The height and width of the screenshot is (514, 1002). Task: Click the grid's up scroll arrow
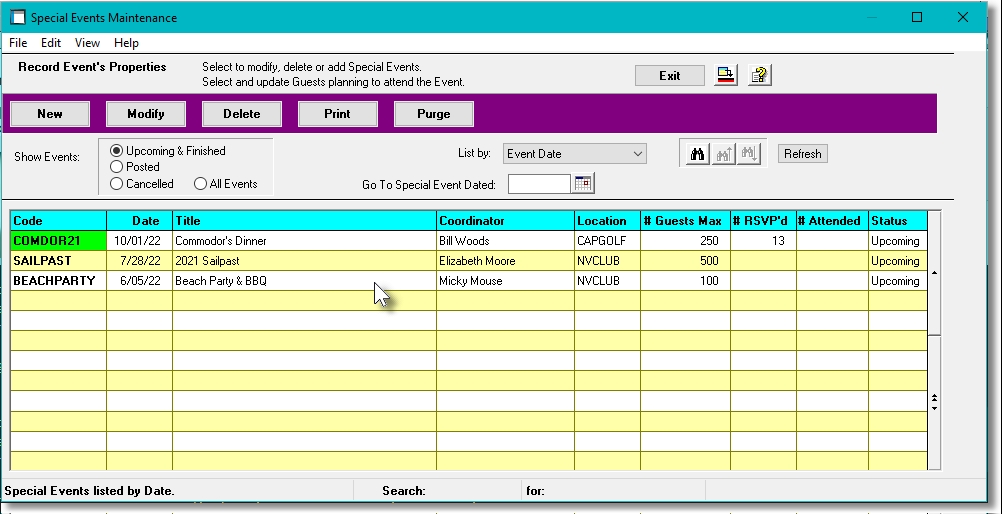point(934,272)
